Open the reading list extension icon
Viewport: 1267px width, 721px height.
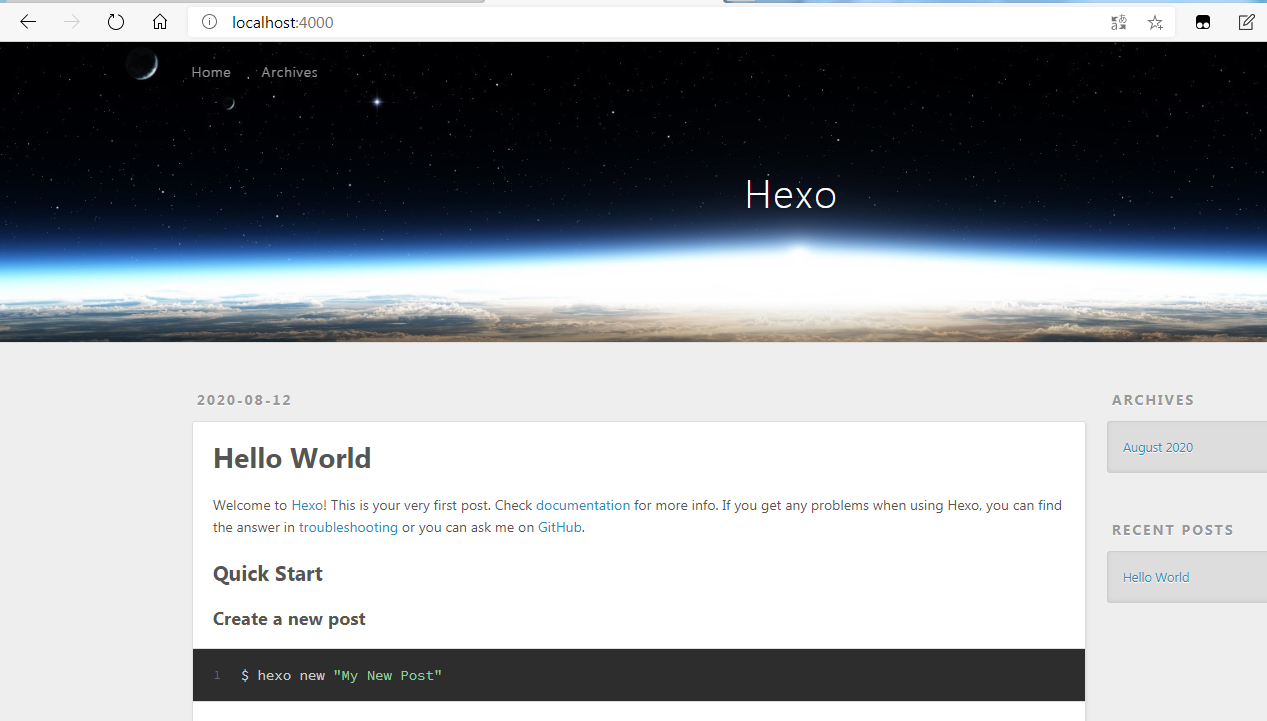coord(1203,22)
